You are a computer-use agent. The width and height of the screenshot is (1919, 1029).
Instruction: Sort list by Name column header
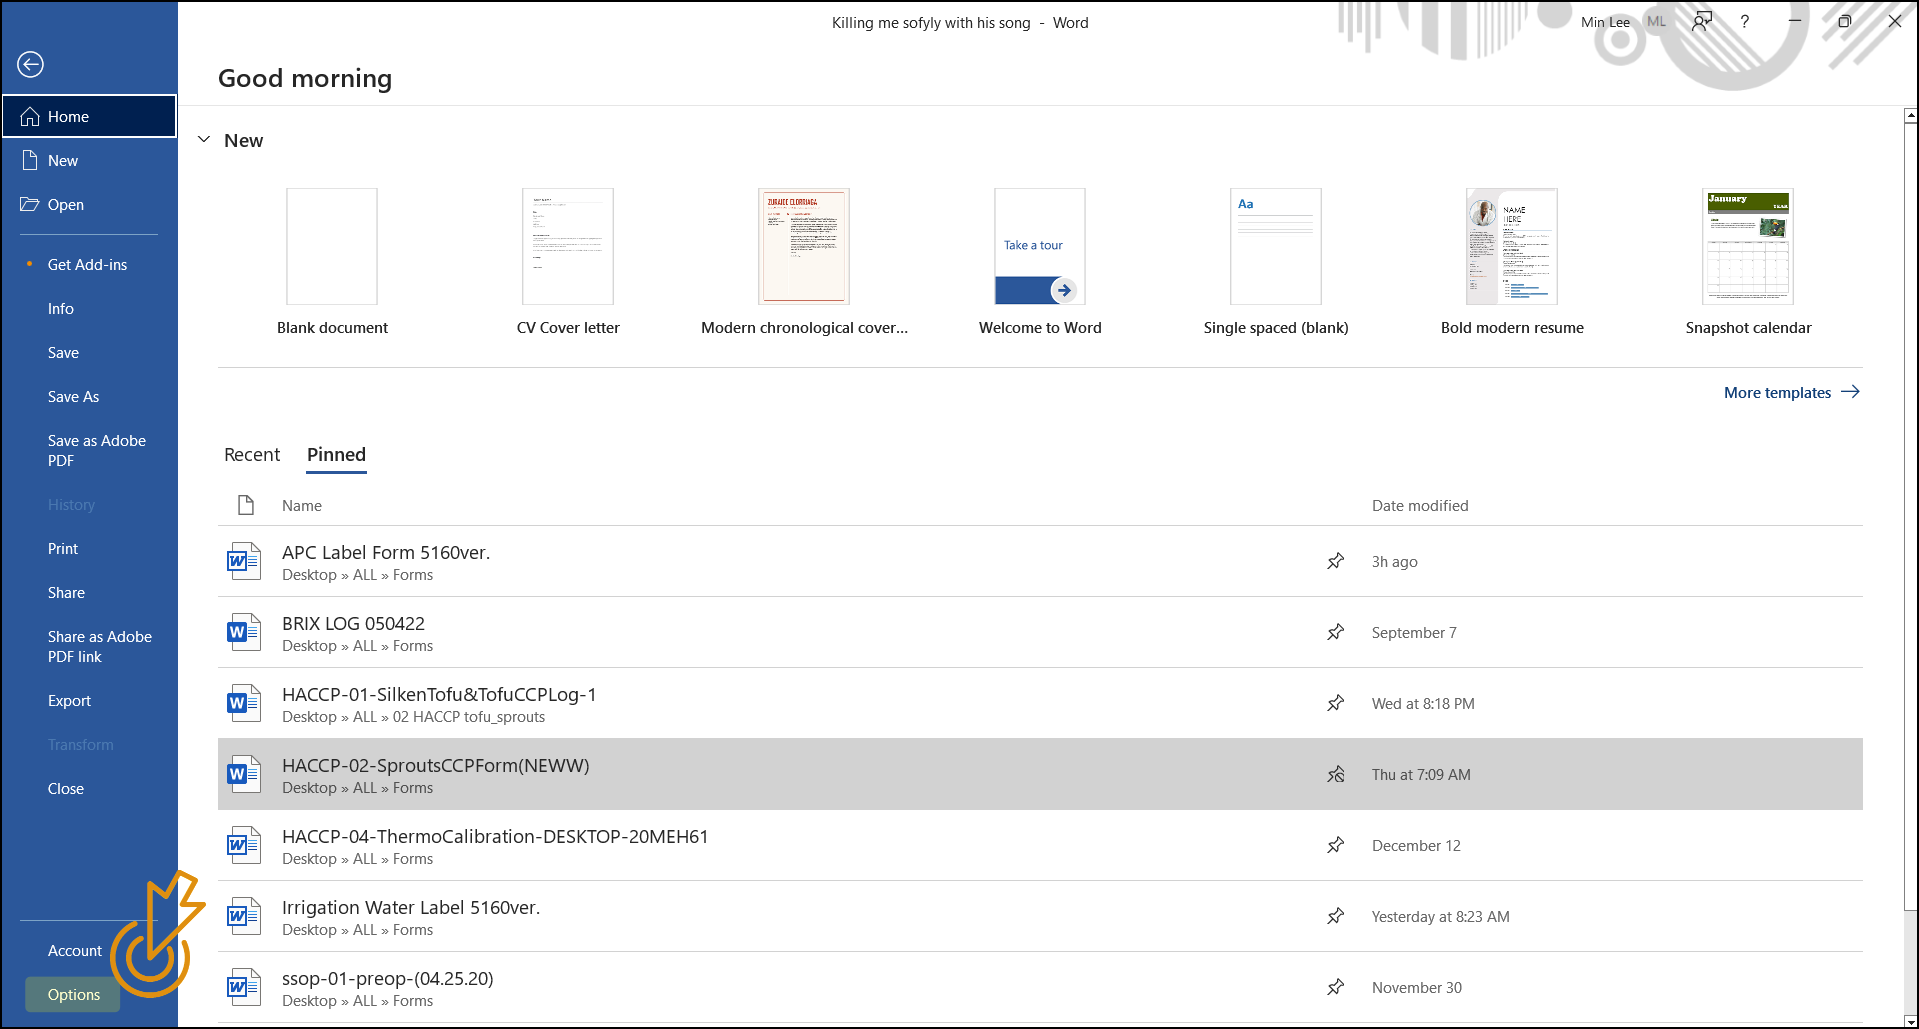click(301, 505)
